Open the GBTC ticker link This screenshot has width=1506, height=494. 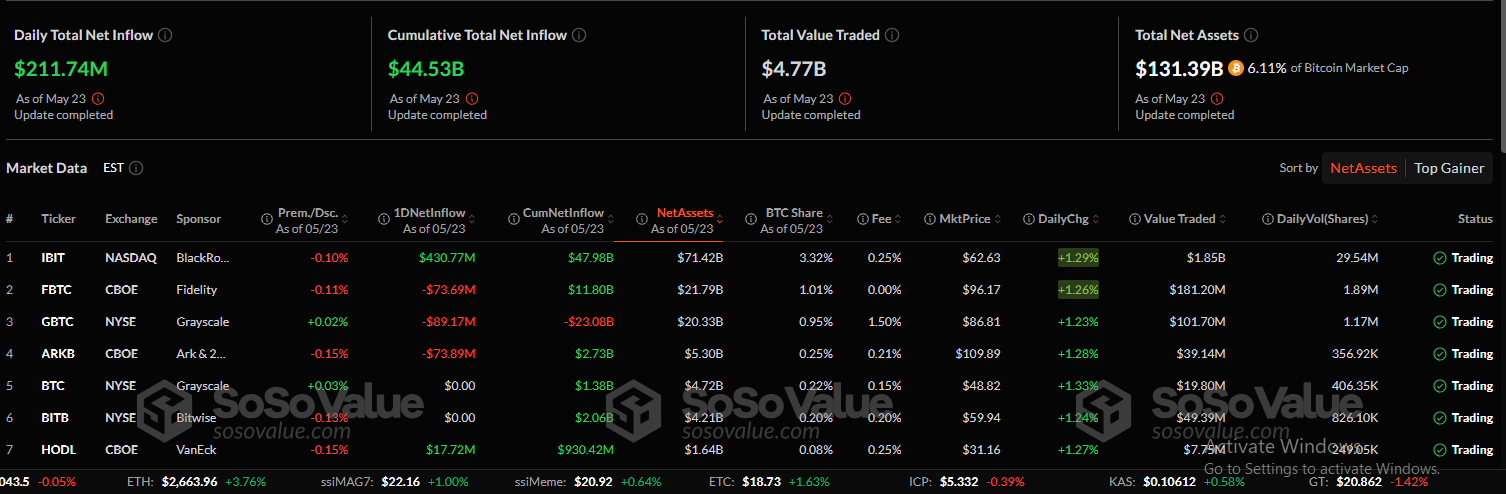coord(56,322)
